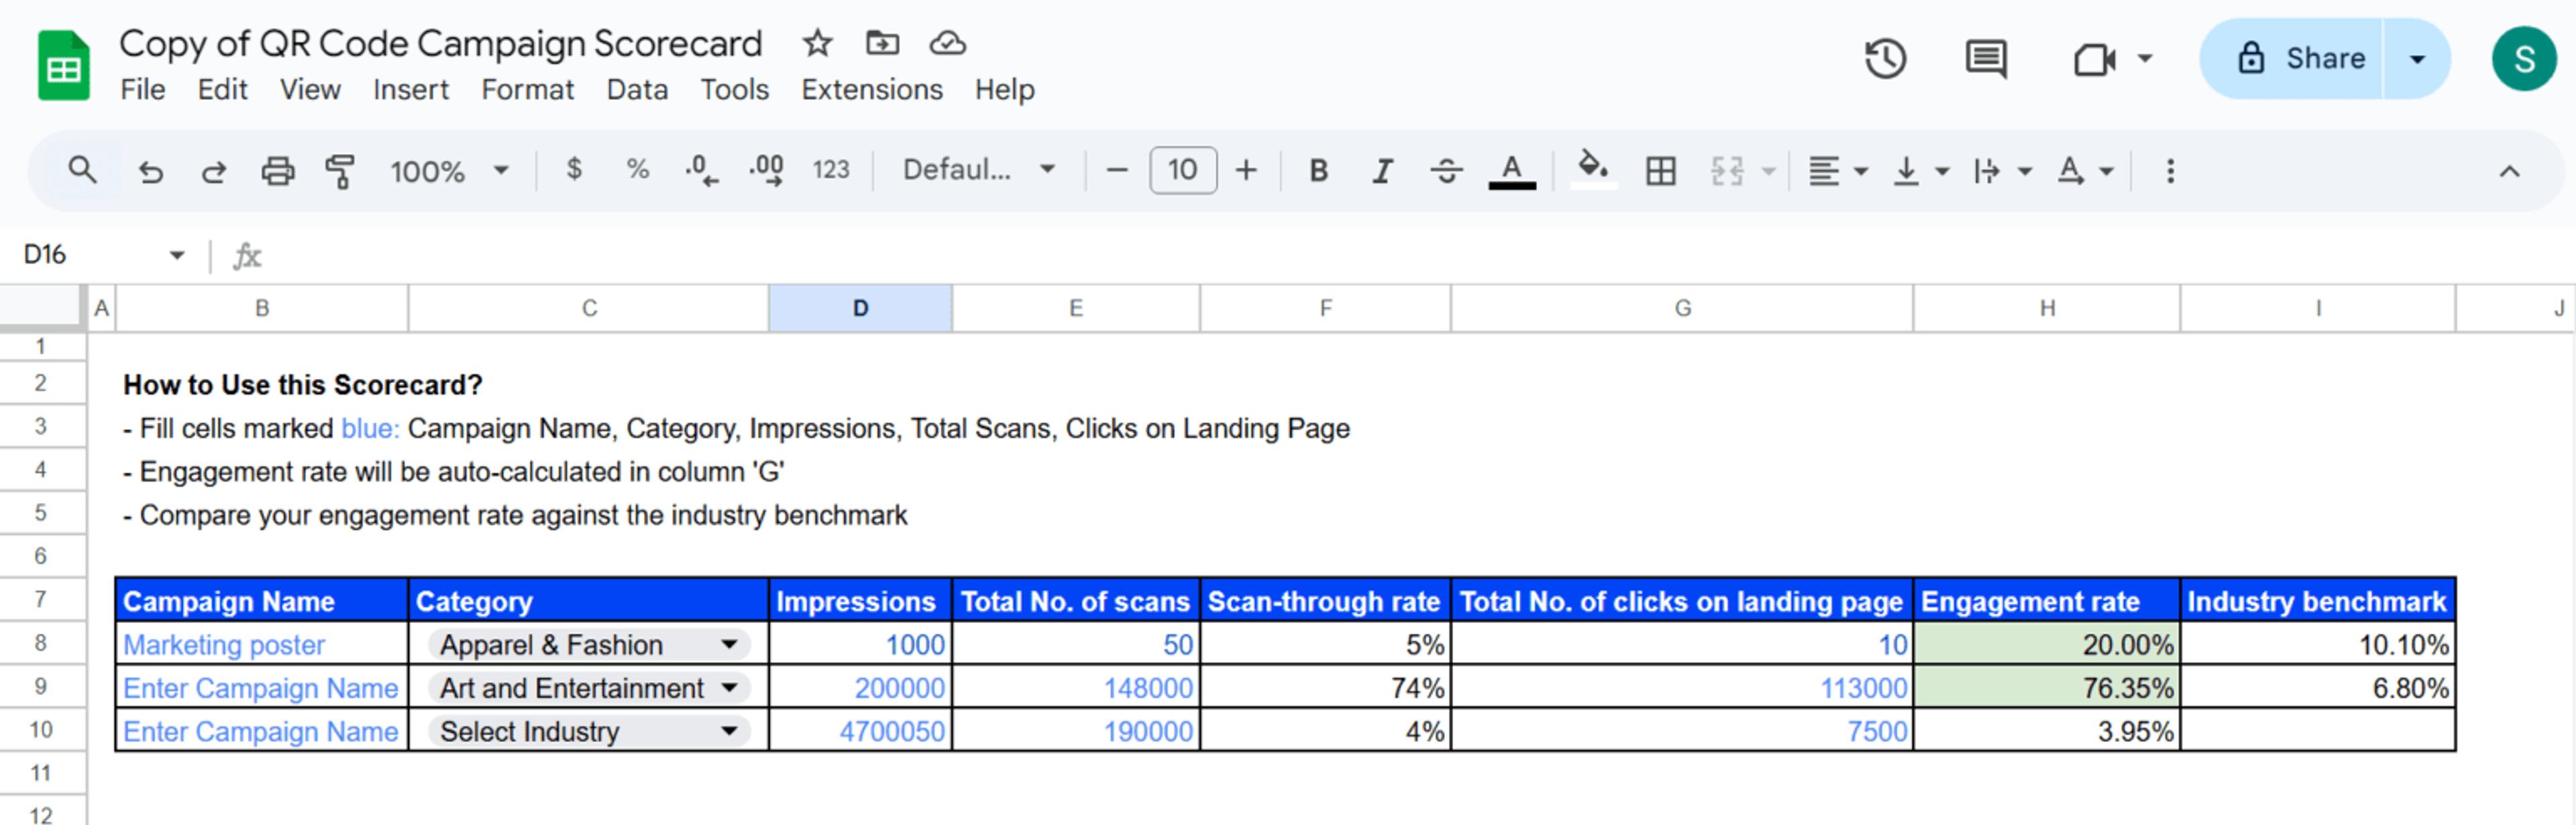Screen dimensions: 2576x825
Task: Expand the Apparel & Fashion category dropdown
Action: (x=730, y=645)
